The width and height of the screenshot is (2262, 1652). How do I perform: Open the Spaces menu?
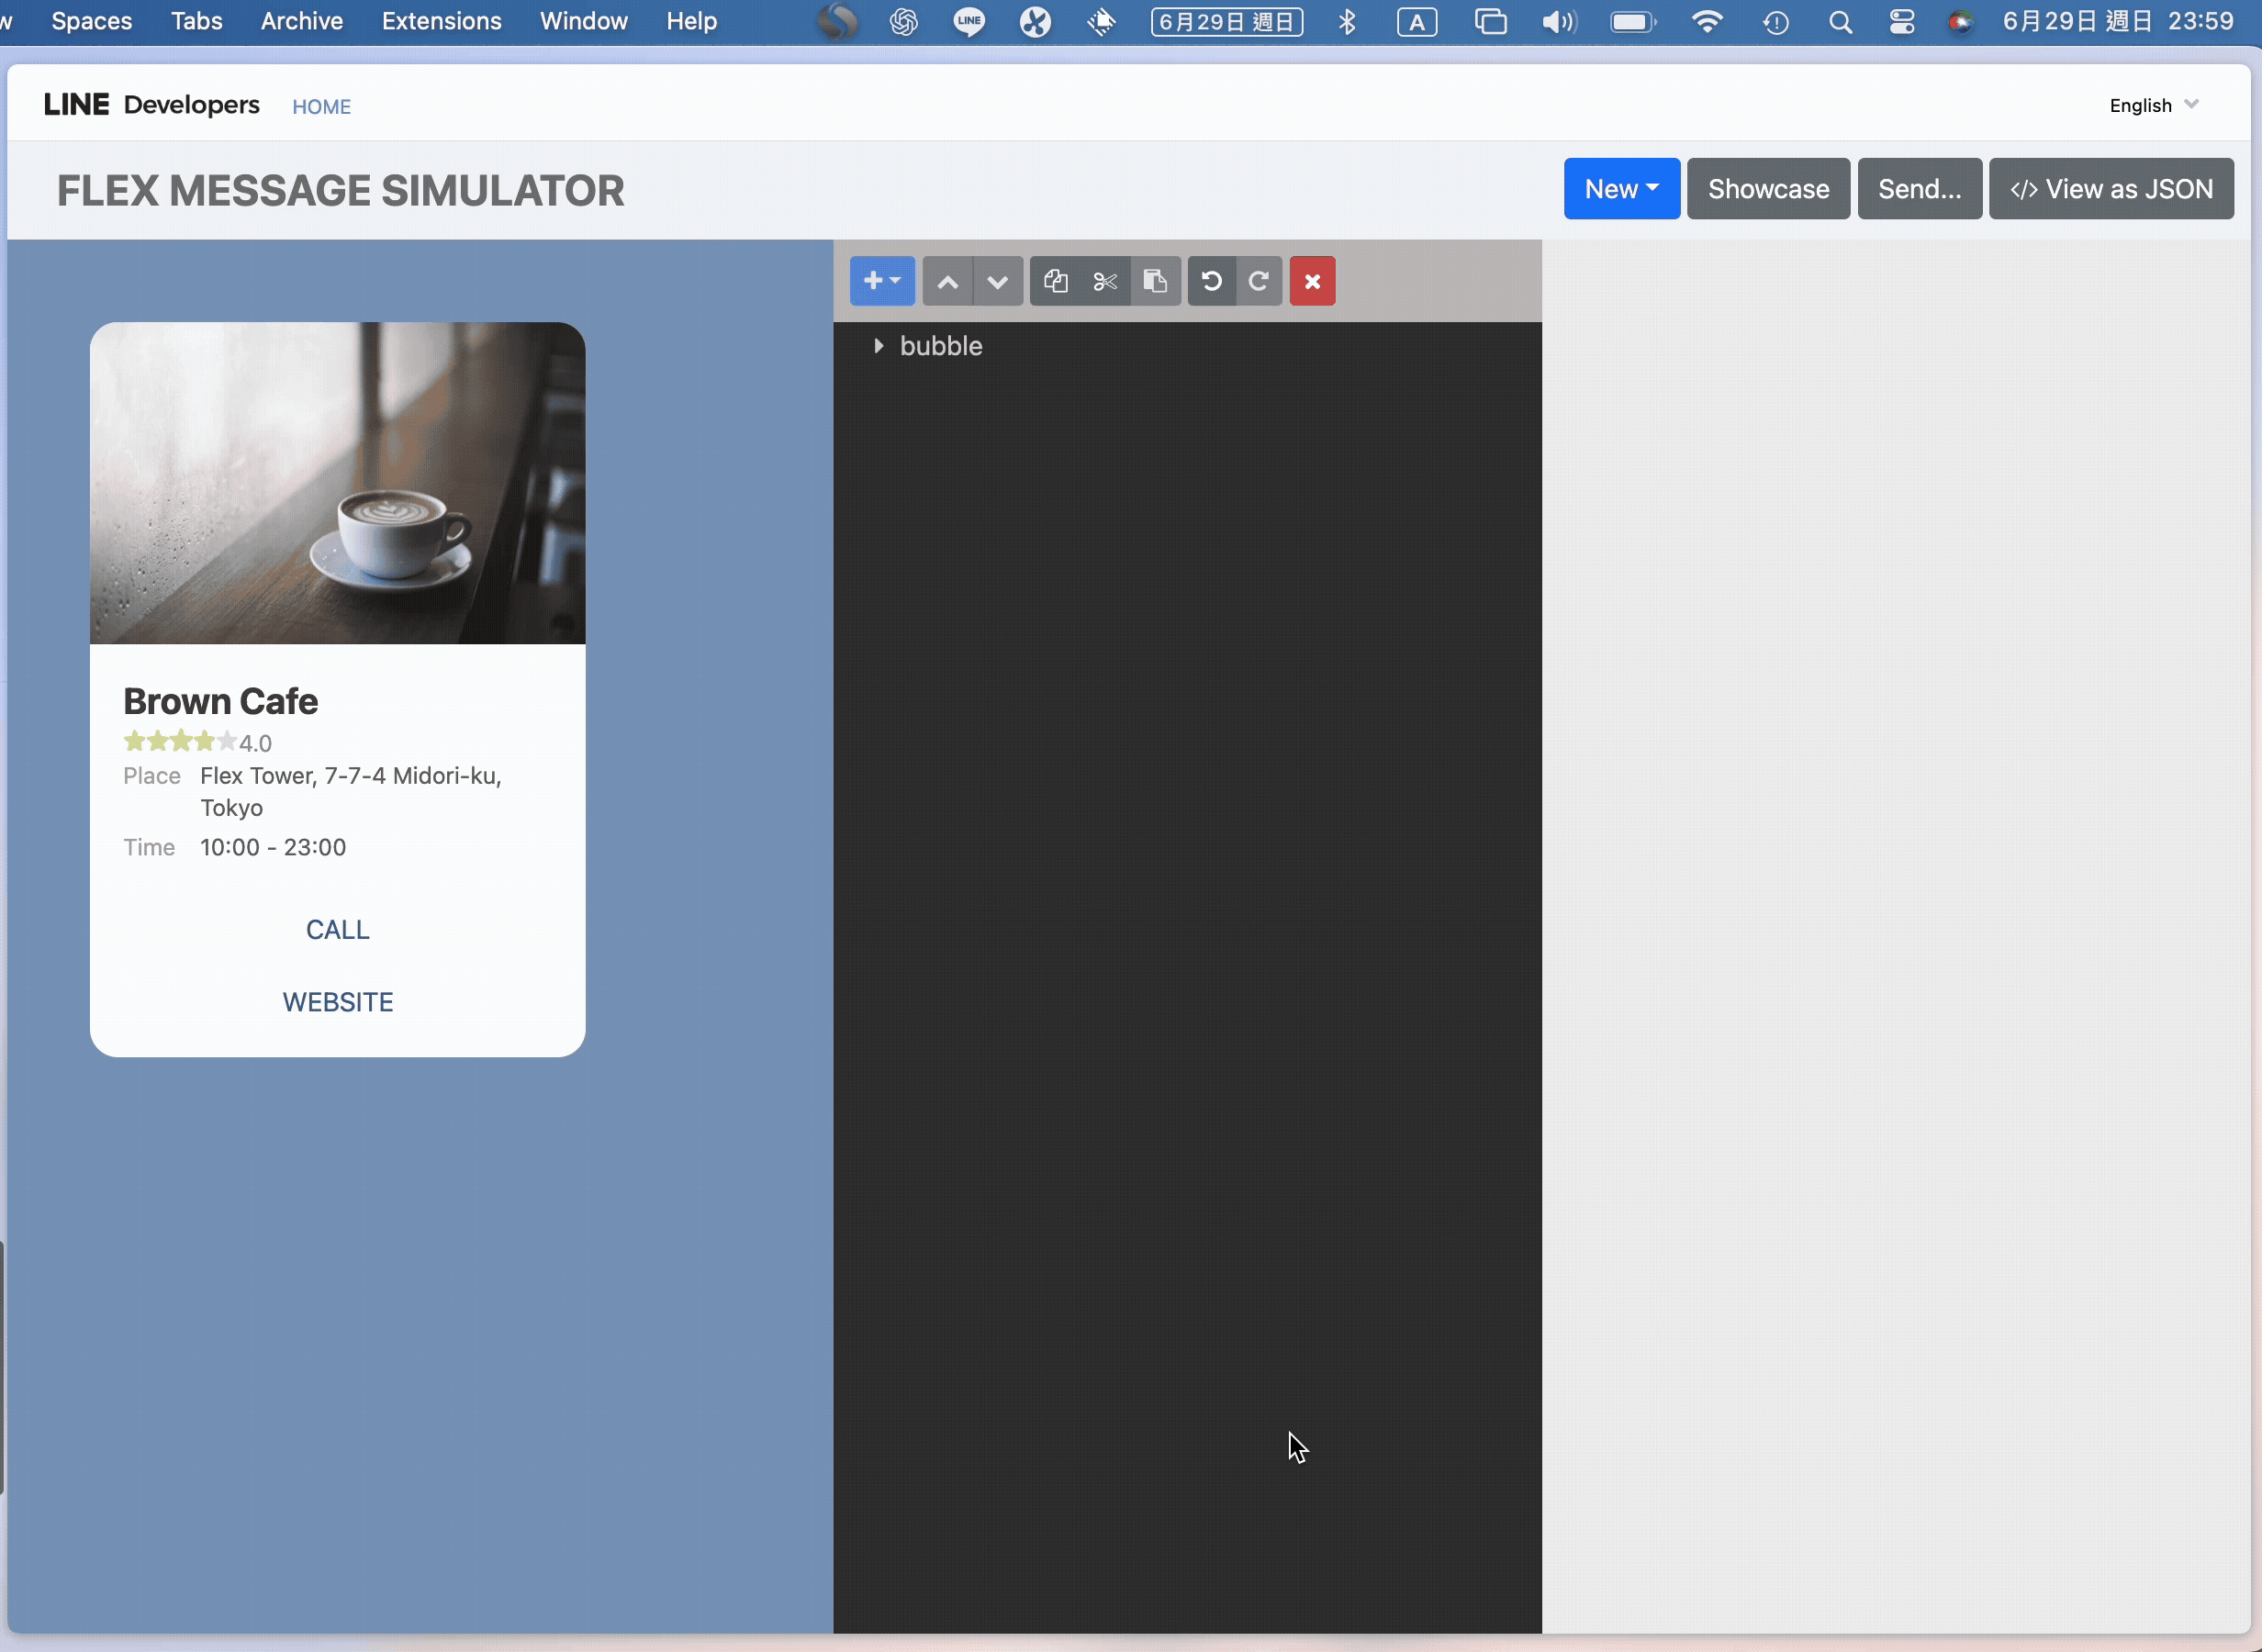[91, 21]
